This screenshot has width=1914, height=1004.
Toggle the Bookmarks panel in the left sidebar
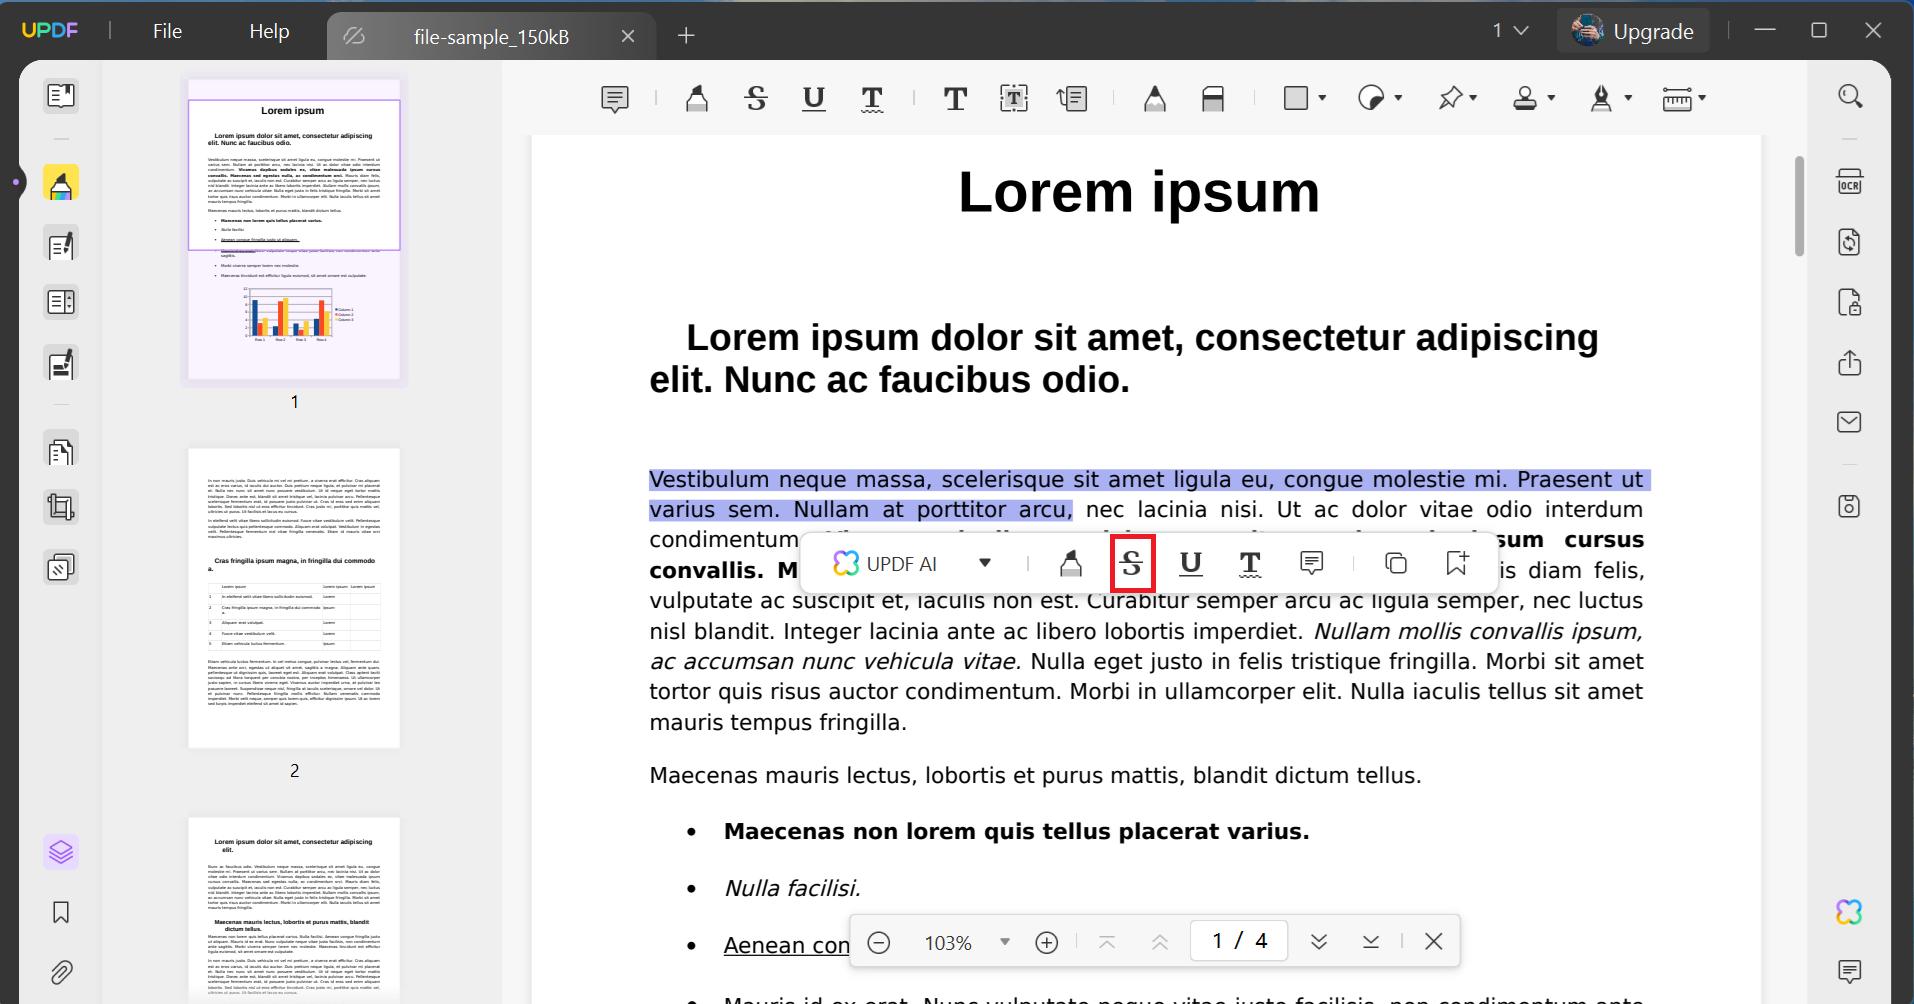(x=61, y=912)
